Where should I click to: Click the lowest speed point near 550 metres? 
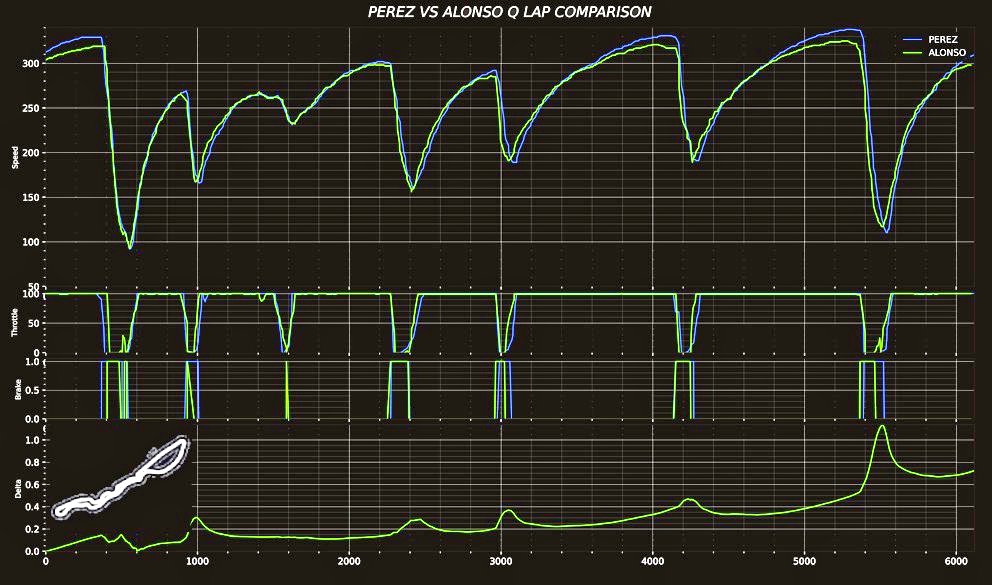click(130, 248)
